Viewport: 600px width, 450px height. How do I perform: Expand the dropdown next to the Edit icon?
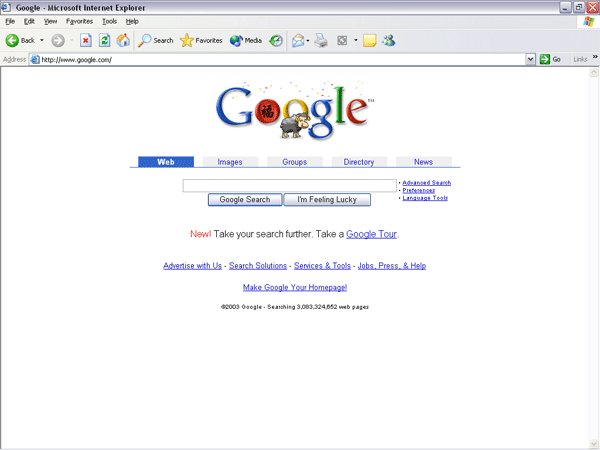[355, 40]
